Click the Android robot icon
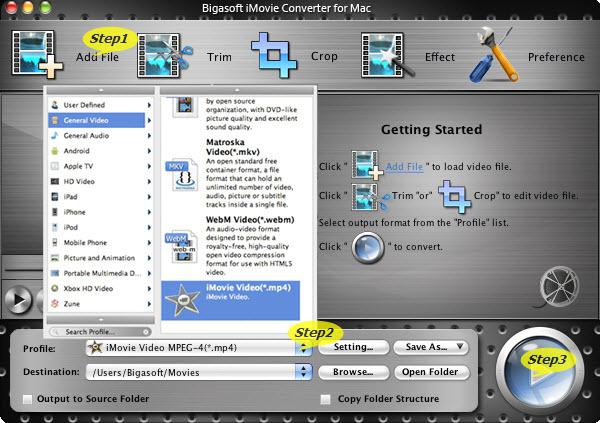Viewport: 600px width, 423px height. click(x=55, y=151)
